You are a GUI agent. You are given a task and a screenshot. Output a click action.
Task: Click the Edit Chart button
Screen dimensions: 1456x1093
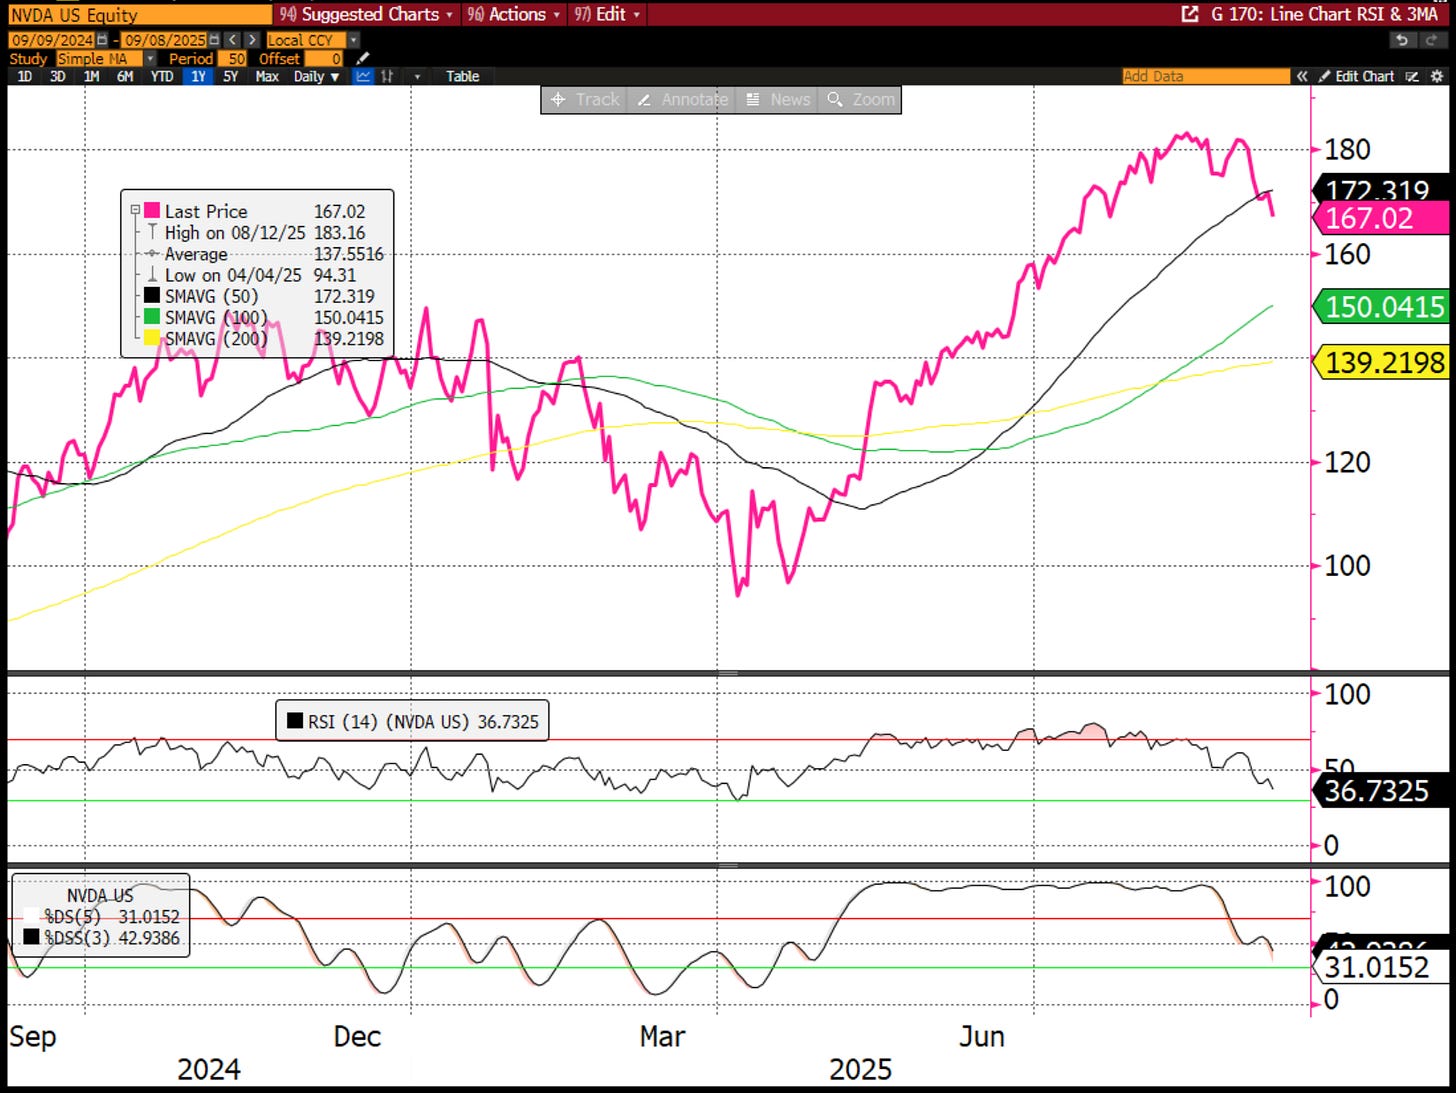[1356, 76]
